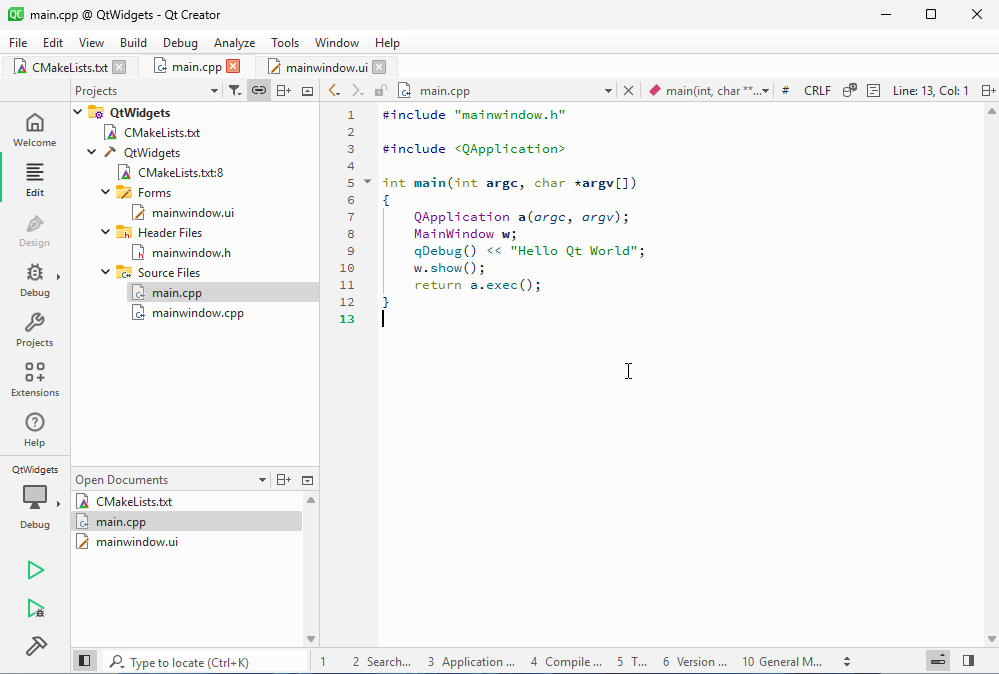The image size is (999, 674).
Task: Go back in editor navigation history
Action: 334,90
